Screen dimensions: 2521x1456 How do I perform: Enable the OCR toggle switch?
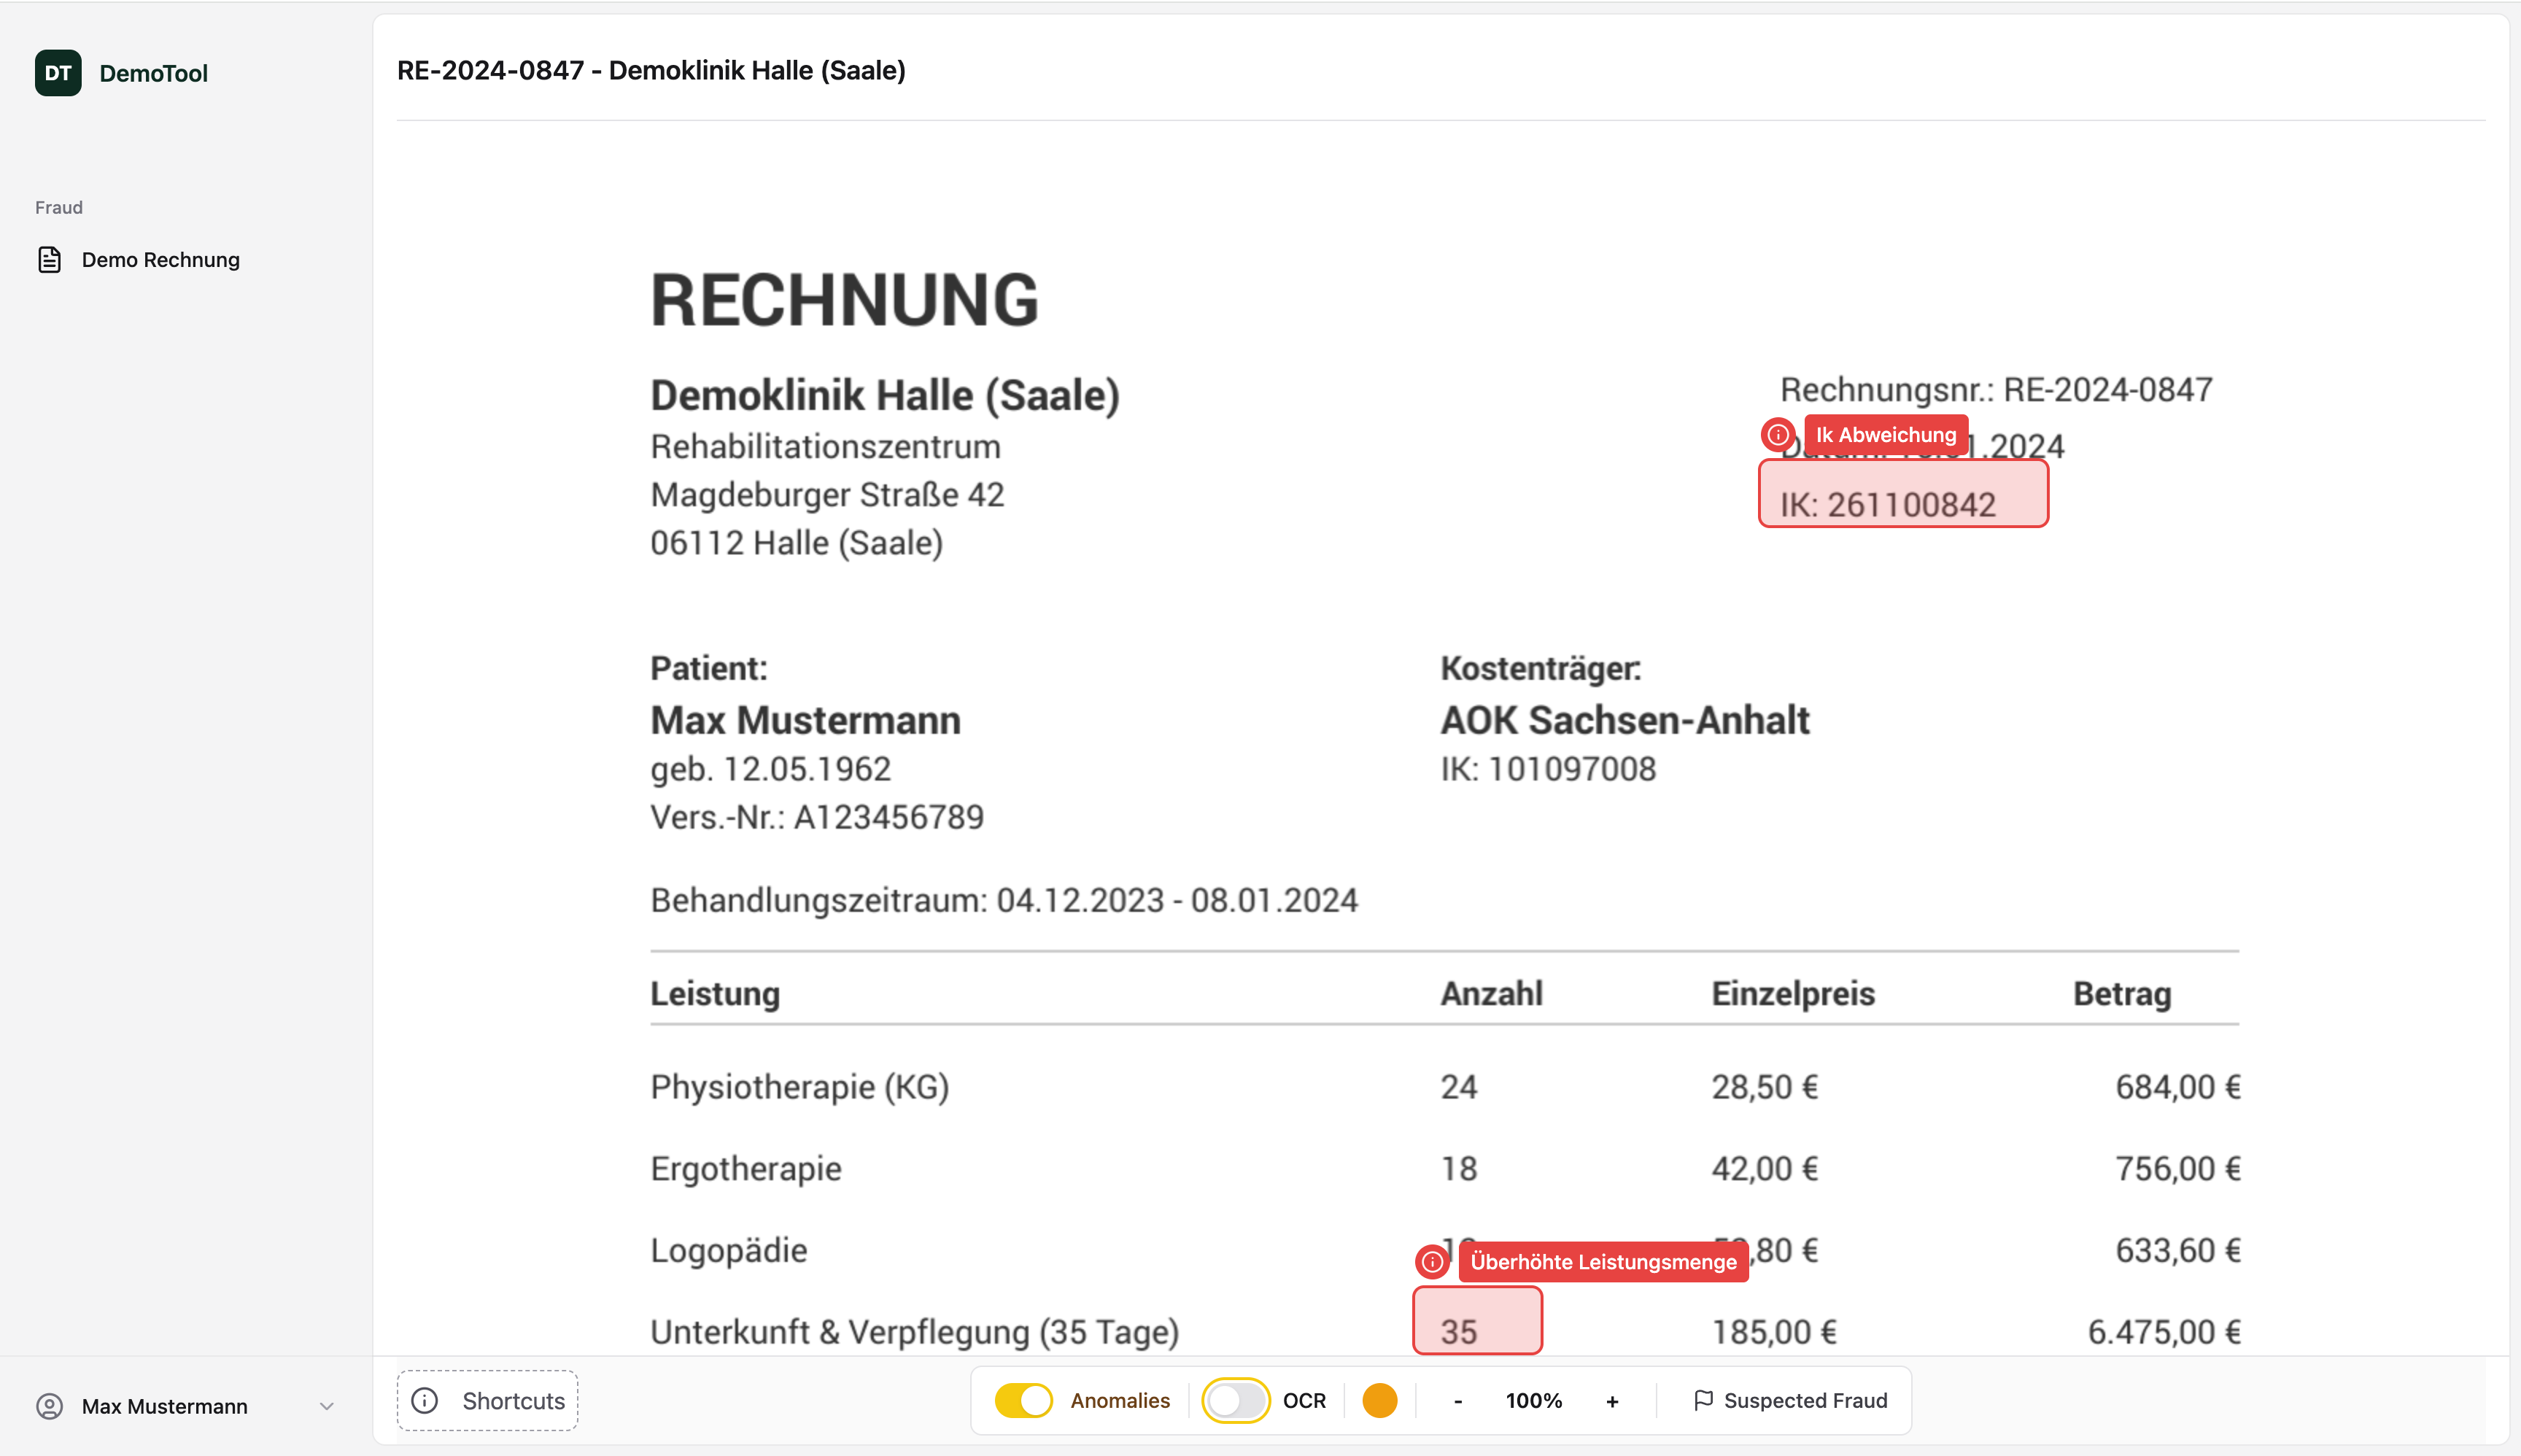(1235, 1401)
